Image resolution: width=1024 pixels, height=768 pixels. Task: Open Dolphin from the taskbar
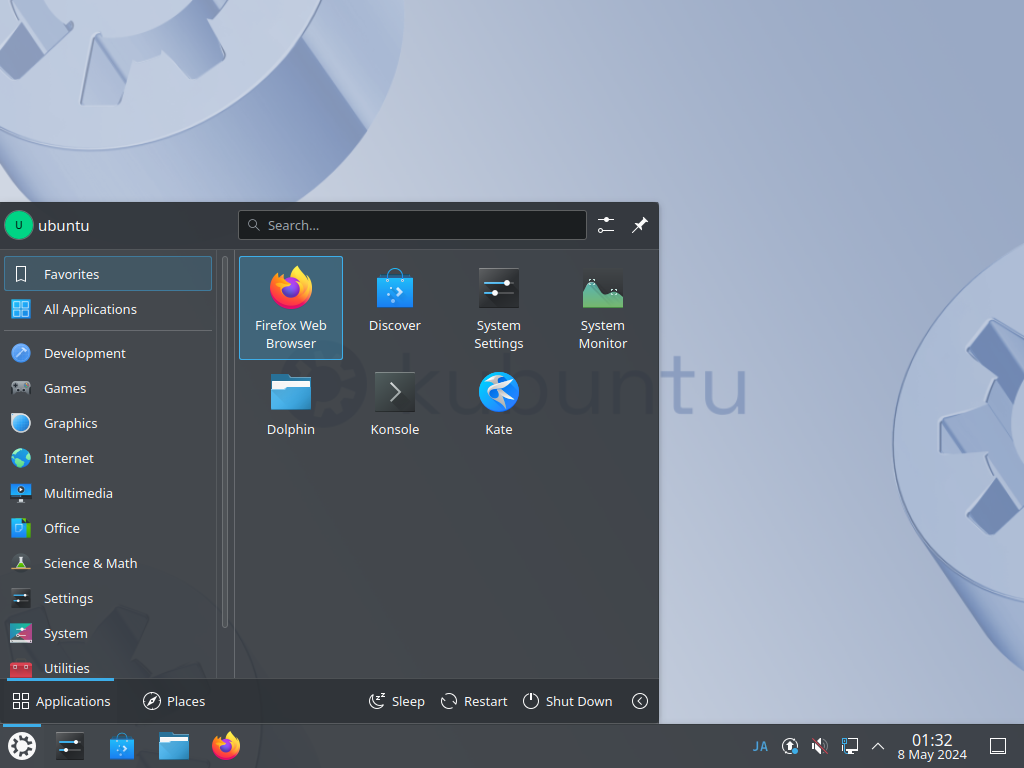[174, 746]
